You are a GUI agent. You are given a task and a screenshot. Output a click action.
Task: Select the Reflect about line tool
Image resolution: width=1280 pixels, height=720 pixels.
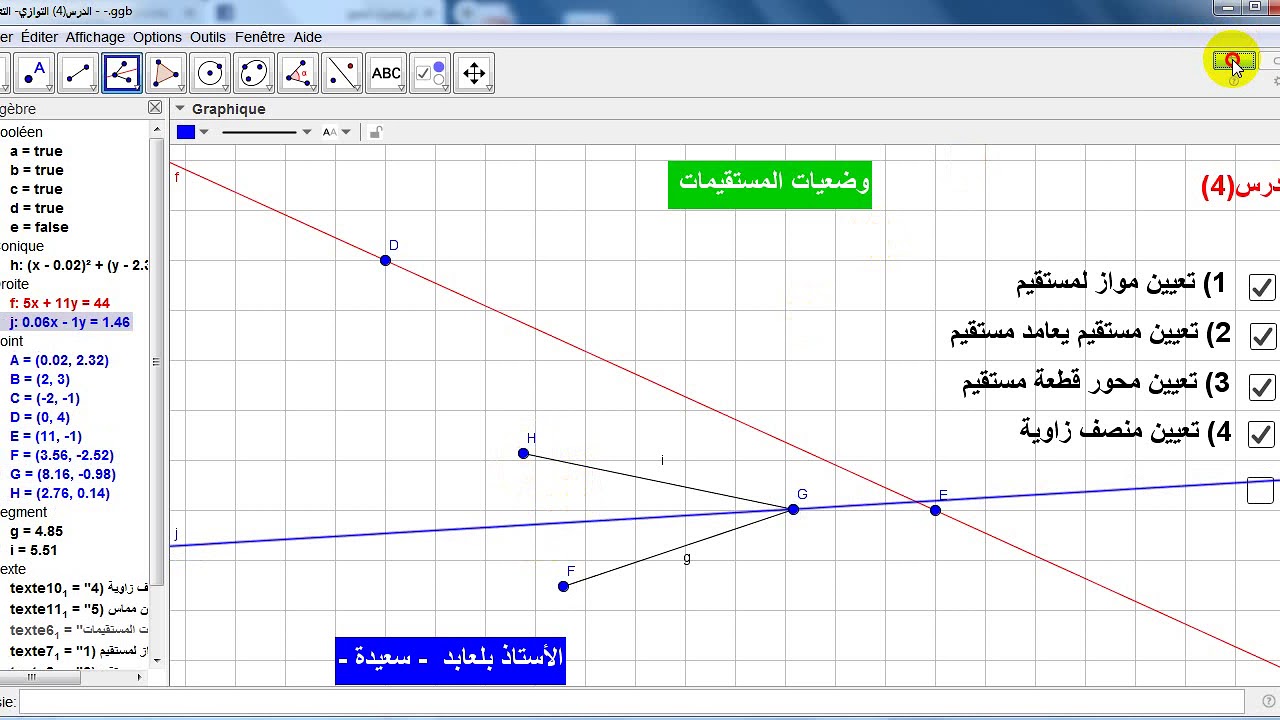tap(342, 73)
